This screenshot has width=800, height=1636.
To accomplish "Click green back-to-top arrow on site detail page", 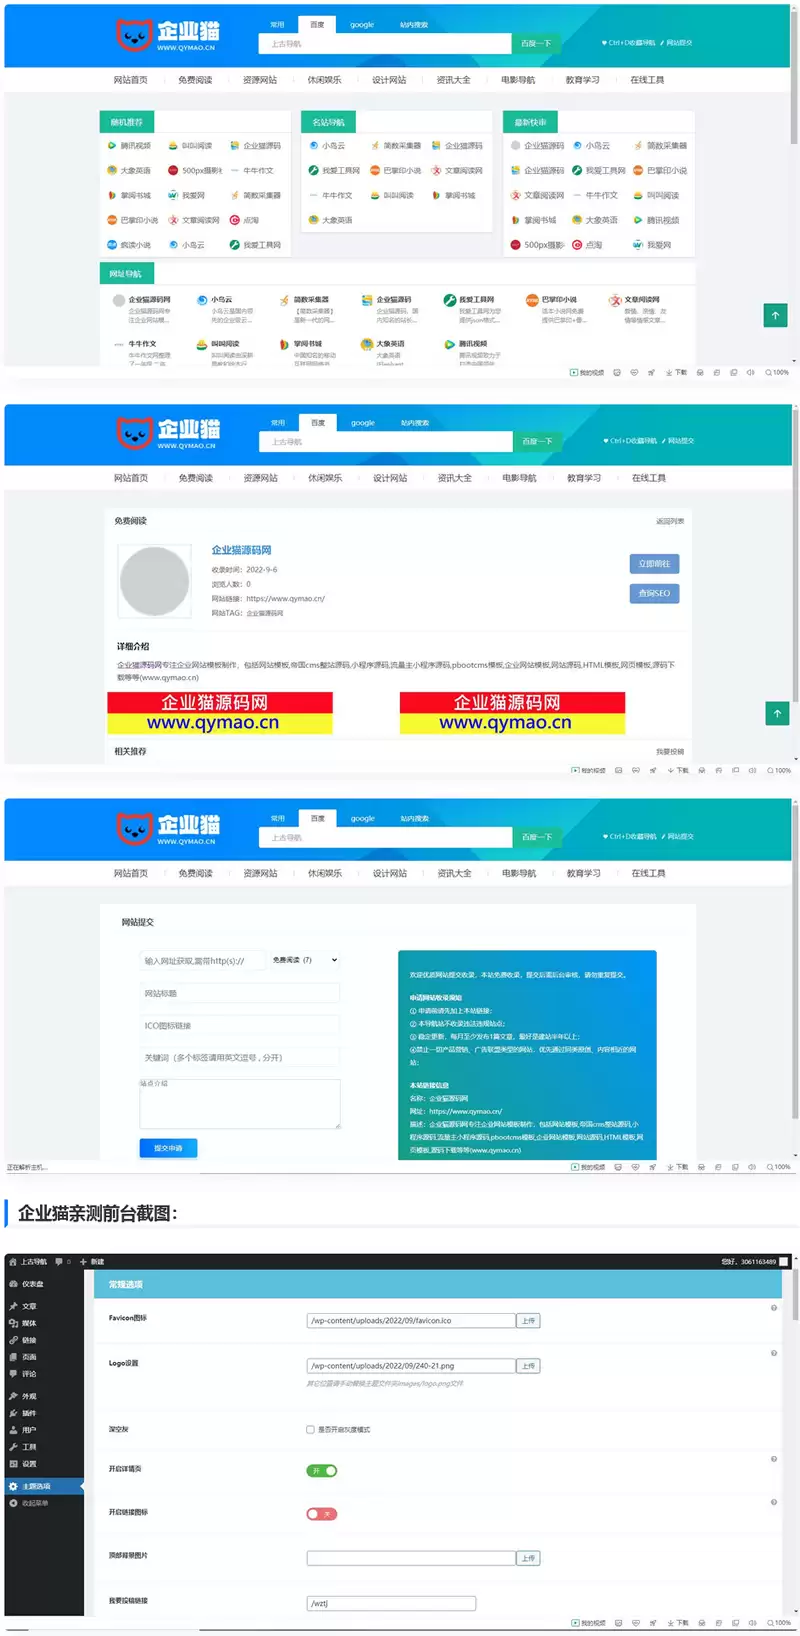I will click(777, 713).
